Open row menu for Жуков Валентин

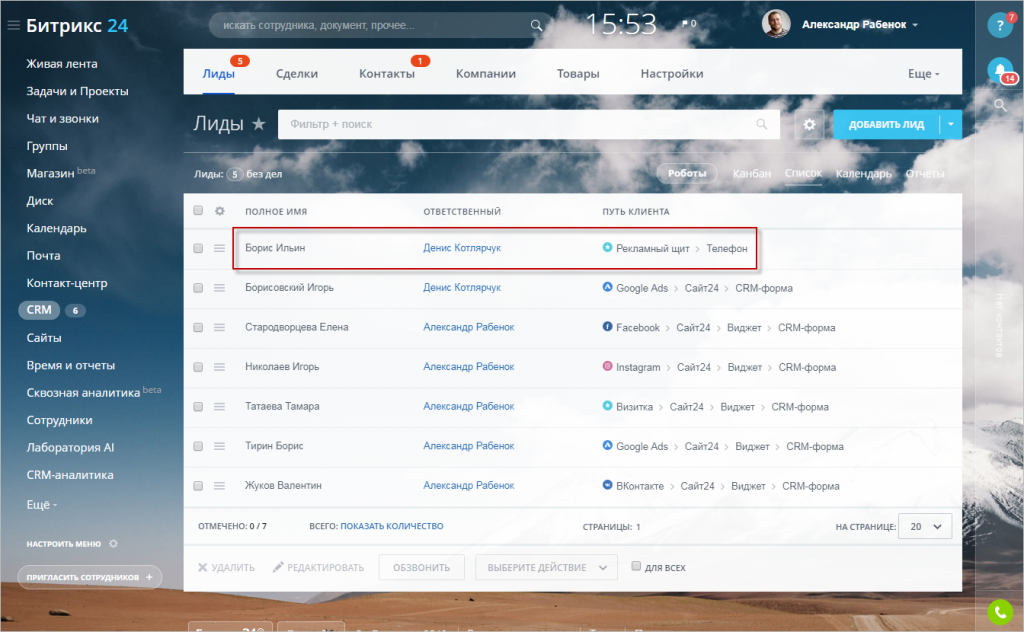(x=219, y=486)
